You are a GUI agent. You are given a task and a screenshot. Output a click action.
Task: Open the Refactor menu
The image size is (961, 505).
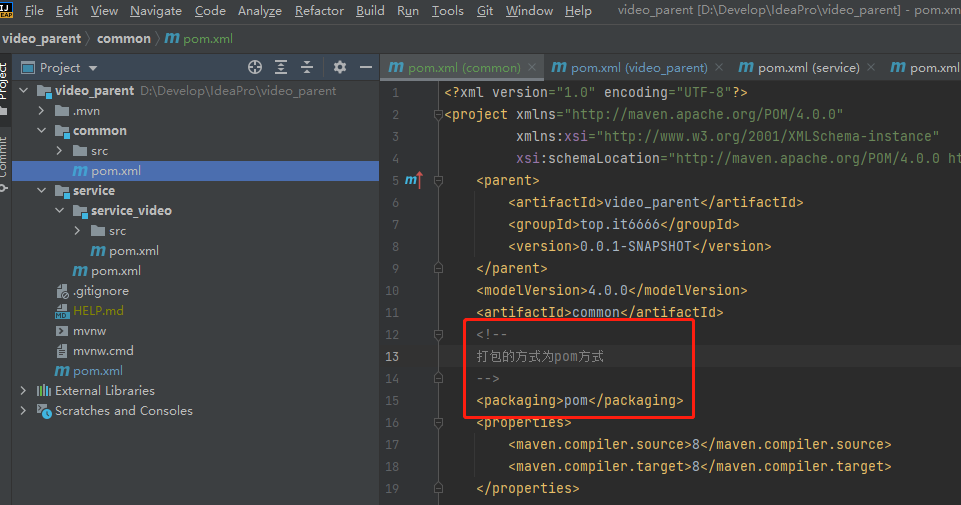pyautogui.click(x=319, y=10)
